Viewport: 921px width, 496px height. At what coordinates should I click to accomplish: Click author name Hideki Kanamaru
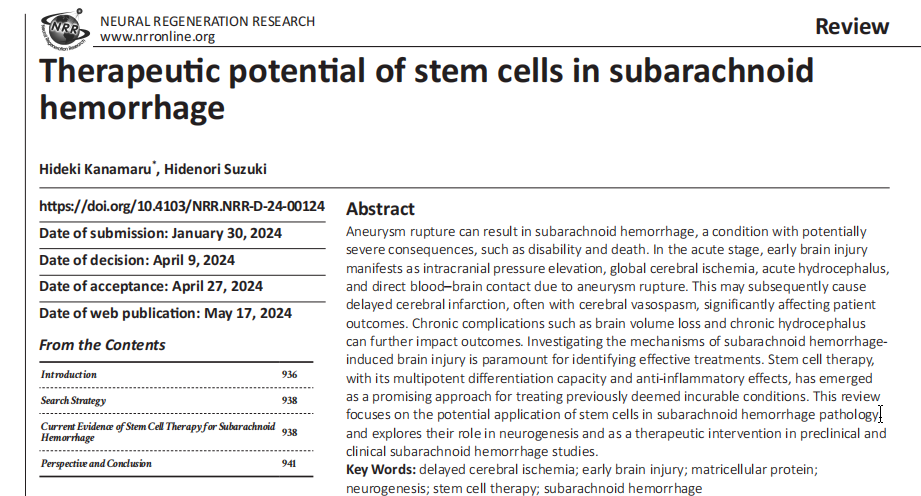(95, 169)
